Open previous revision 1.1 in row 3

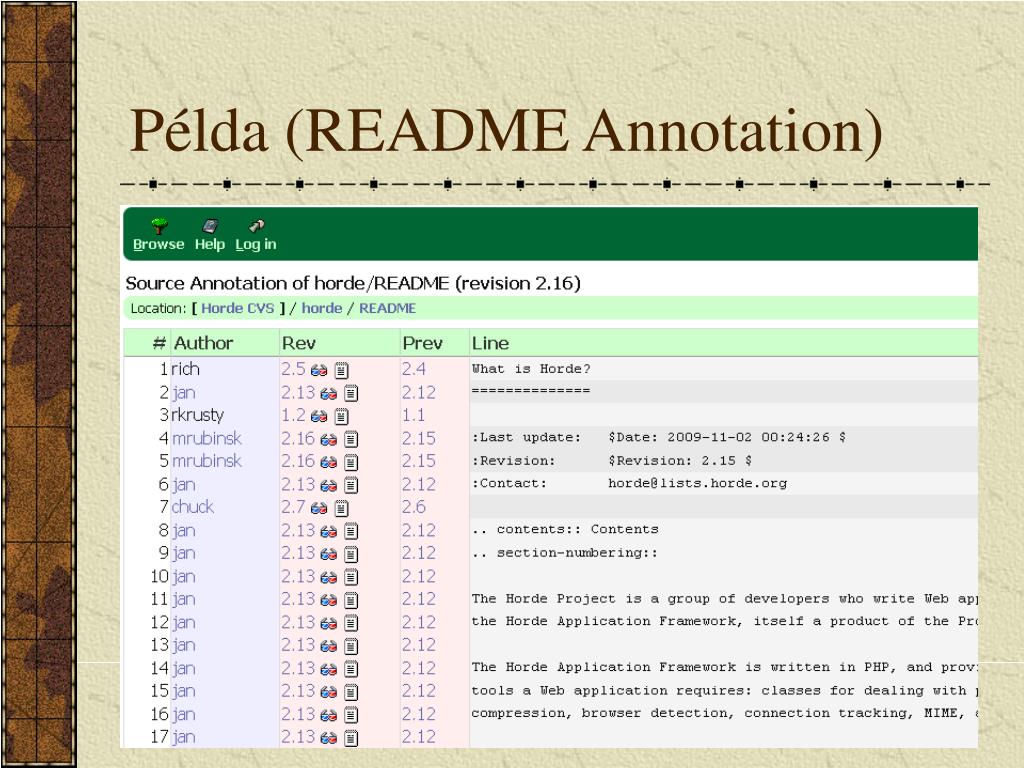pos(413,415)
